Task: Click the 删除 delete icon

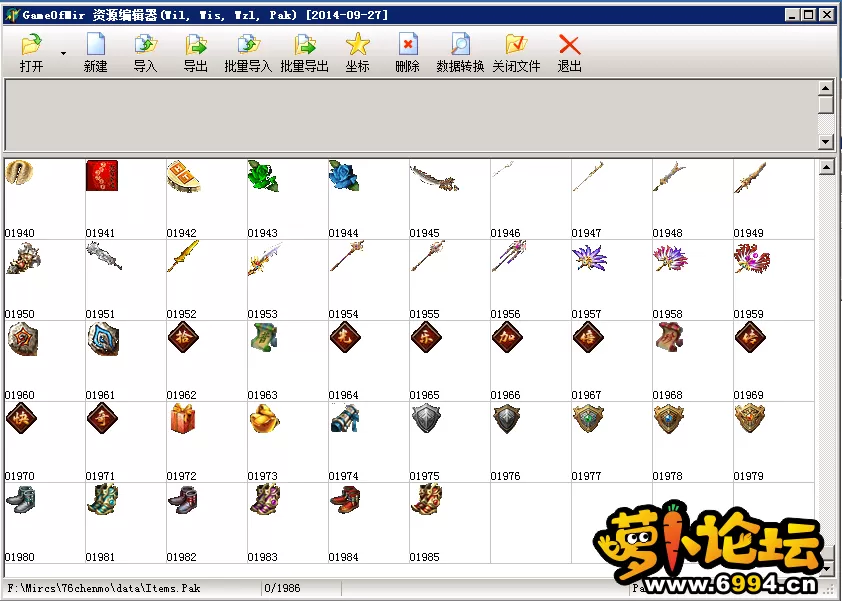Action: pyautogui.click(x=407, y=52)
